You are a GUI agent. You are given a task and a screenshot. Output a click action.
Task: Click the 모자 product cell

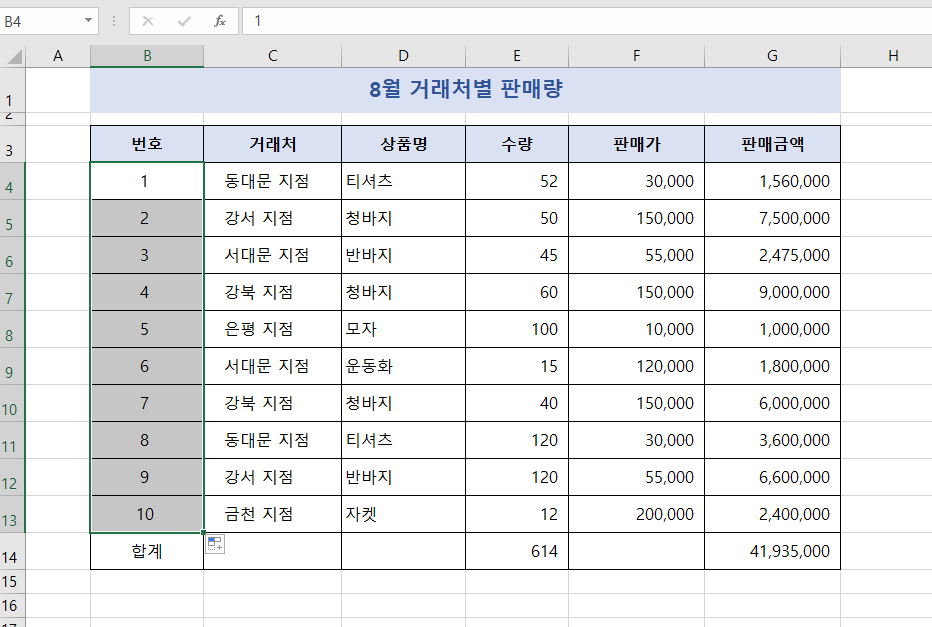403,329
